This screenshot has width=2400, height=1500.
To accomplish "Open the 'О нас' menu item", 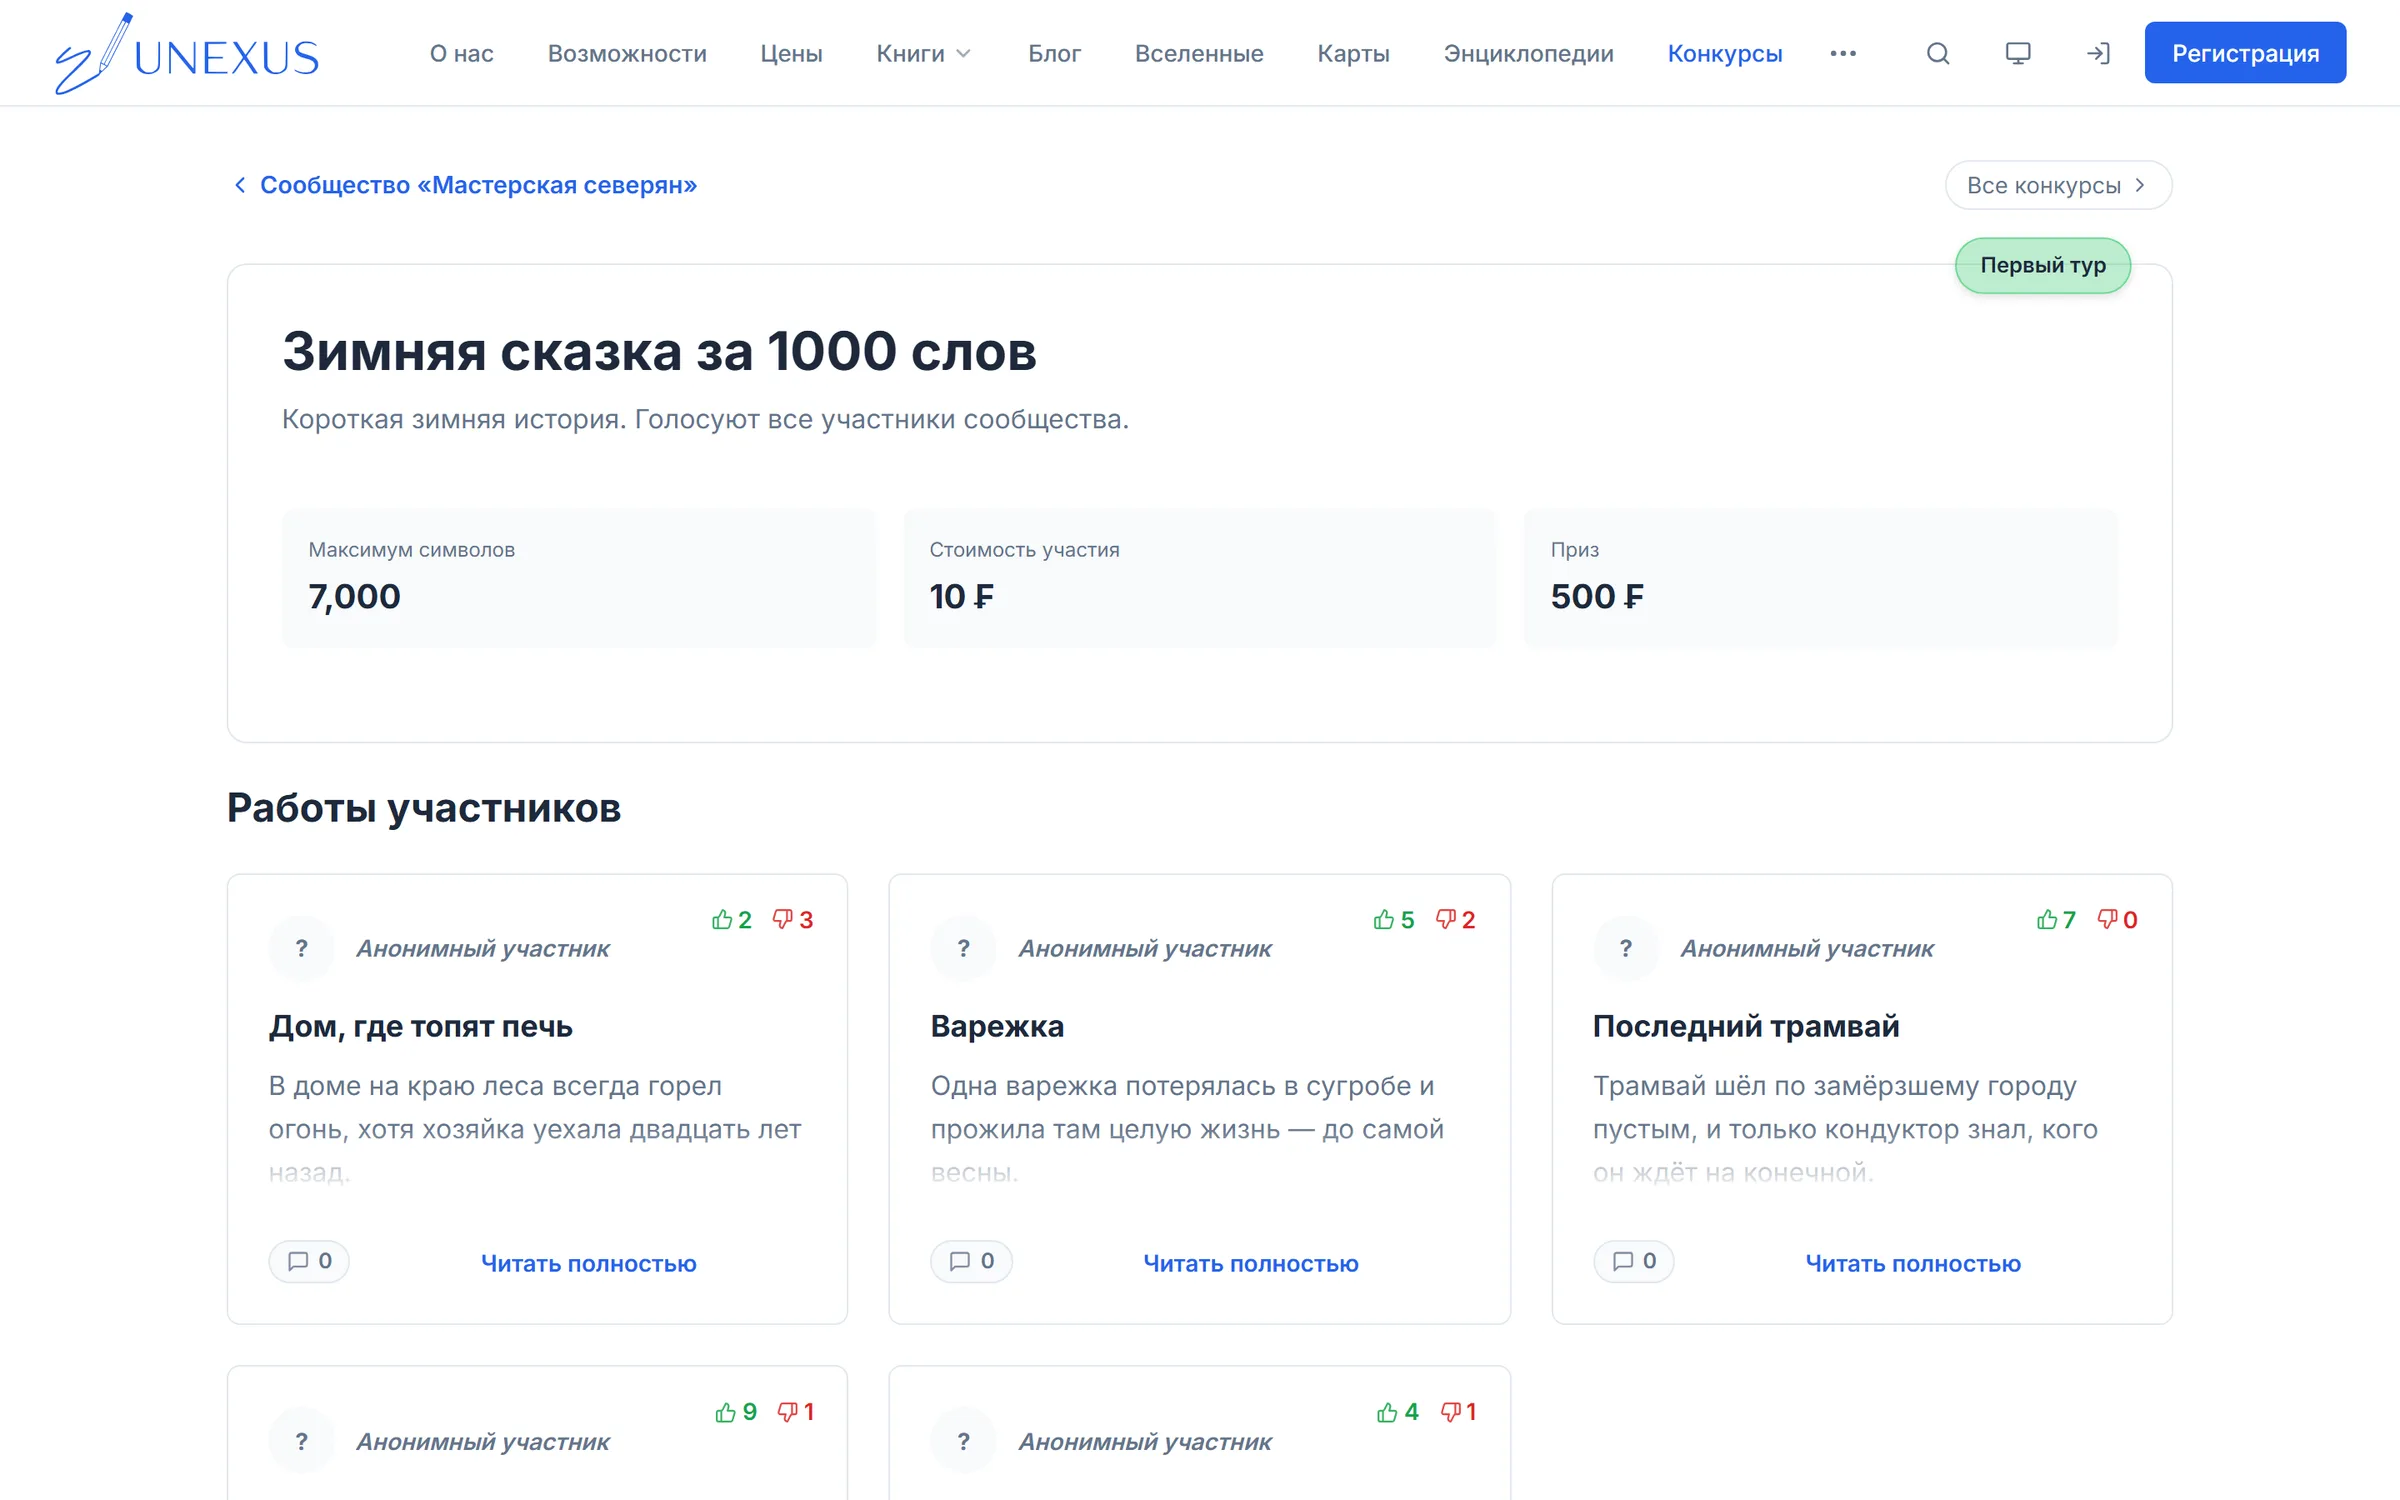I will tap(462, 53).
